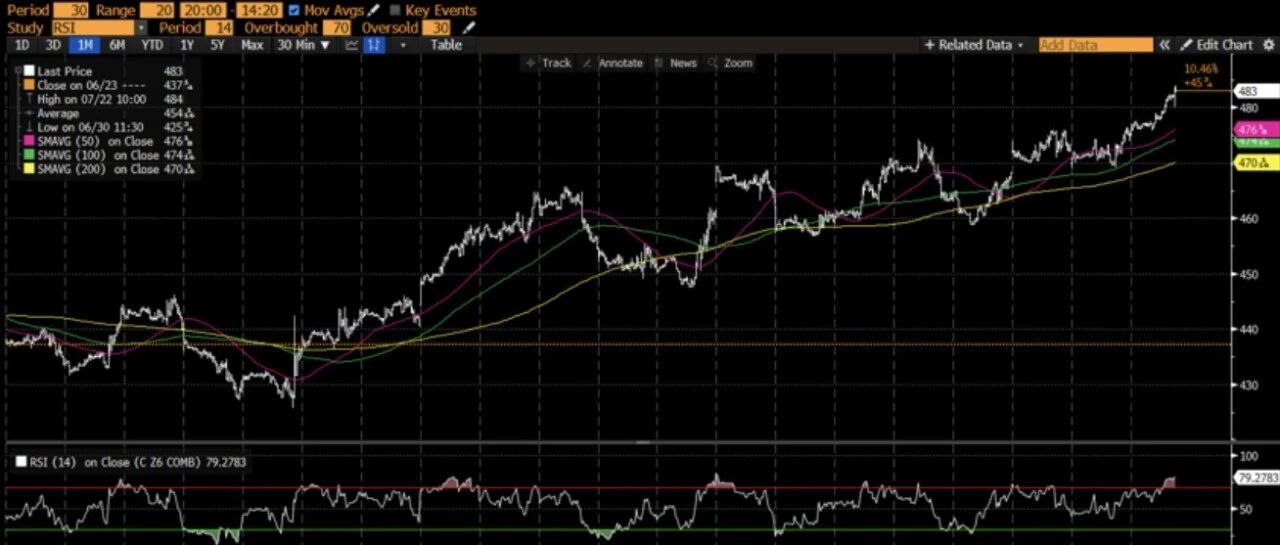
Task: Click the Range 20 input field
Action: (157, 10)
